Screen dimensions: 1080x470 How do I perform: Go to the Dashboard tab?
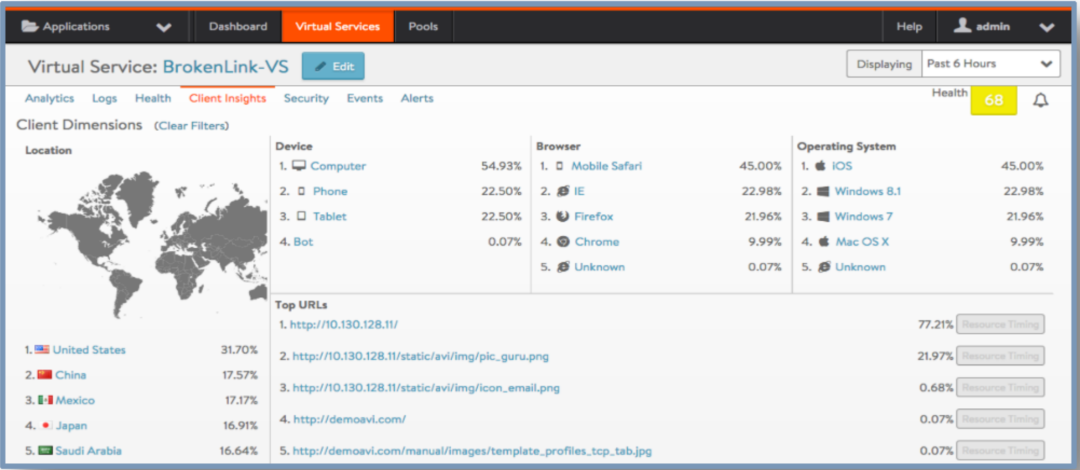[x=238, y=27]
